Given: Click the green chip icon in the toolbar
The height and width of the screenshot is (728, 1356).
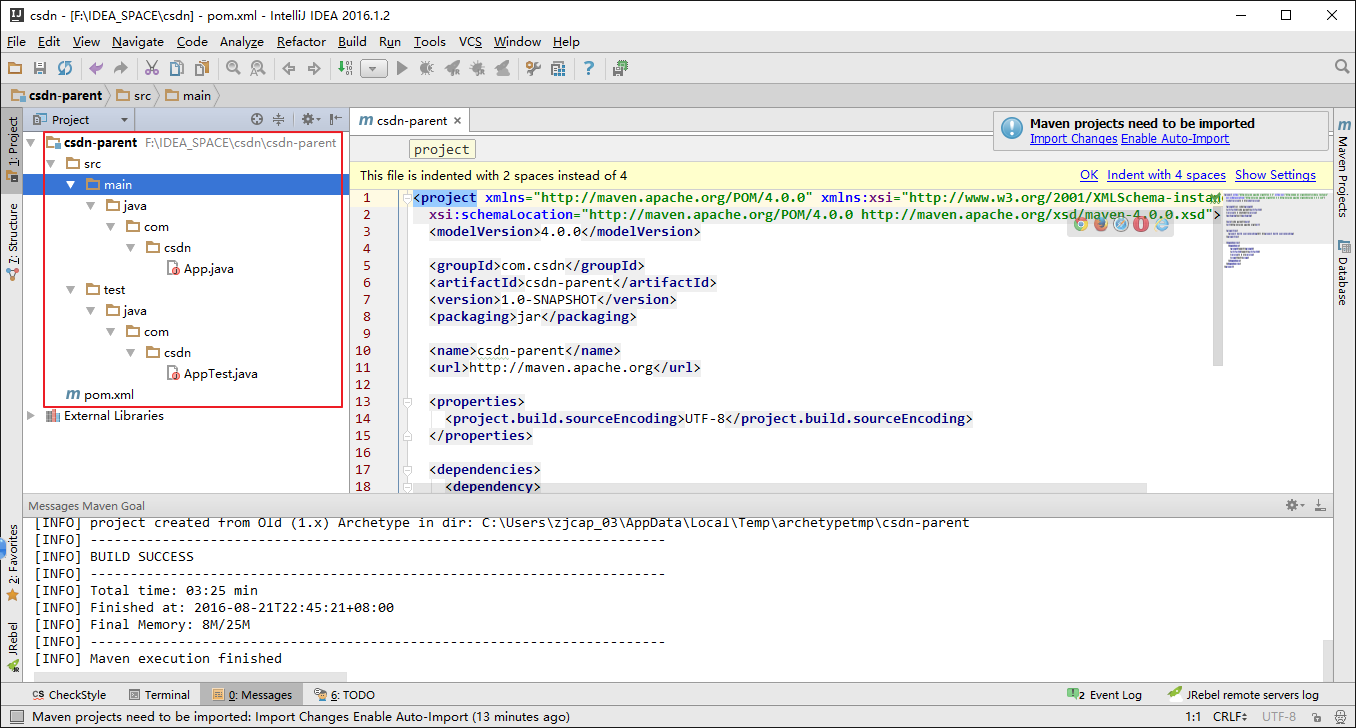Looking at the screenshot, I should (x=620, y=68).
